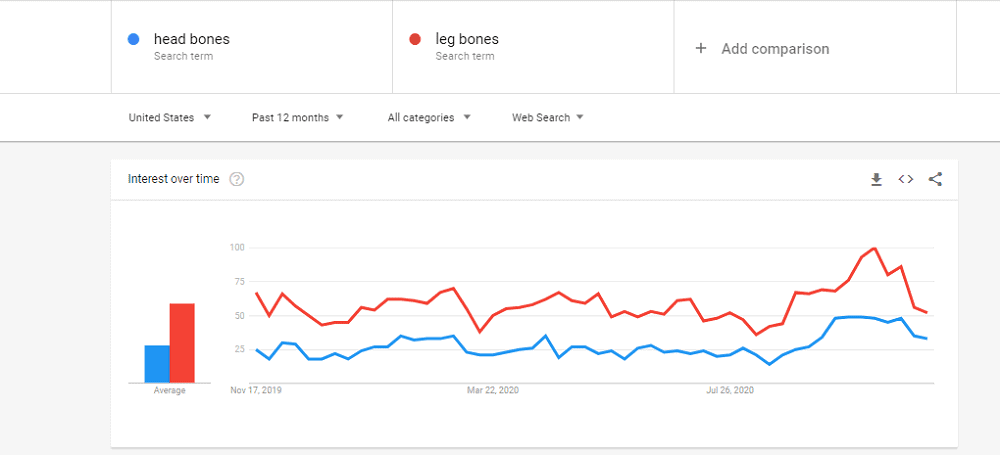Edit the leg bones search term
This screenshot has width=1000, height=455.
pyautogui.click(x=467, y=40)
